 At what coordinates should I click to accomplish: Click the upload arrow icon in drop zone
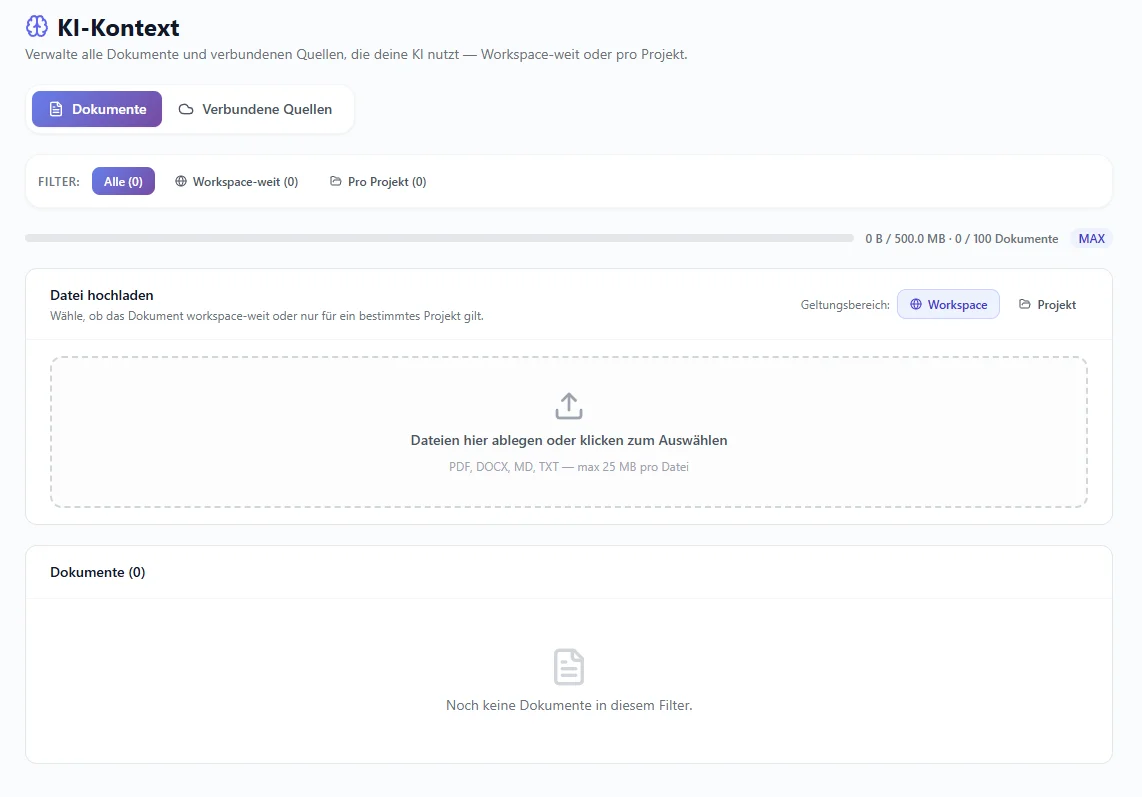(x=569, y=406)
